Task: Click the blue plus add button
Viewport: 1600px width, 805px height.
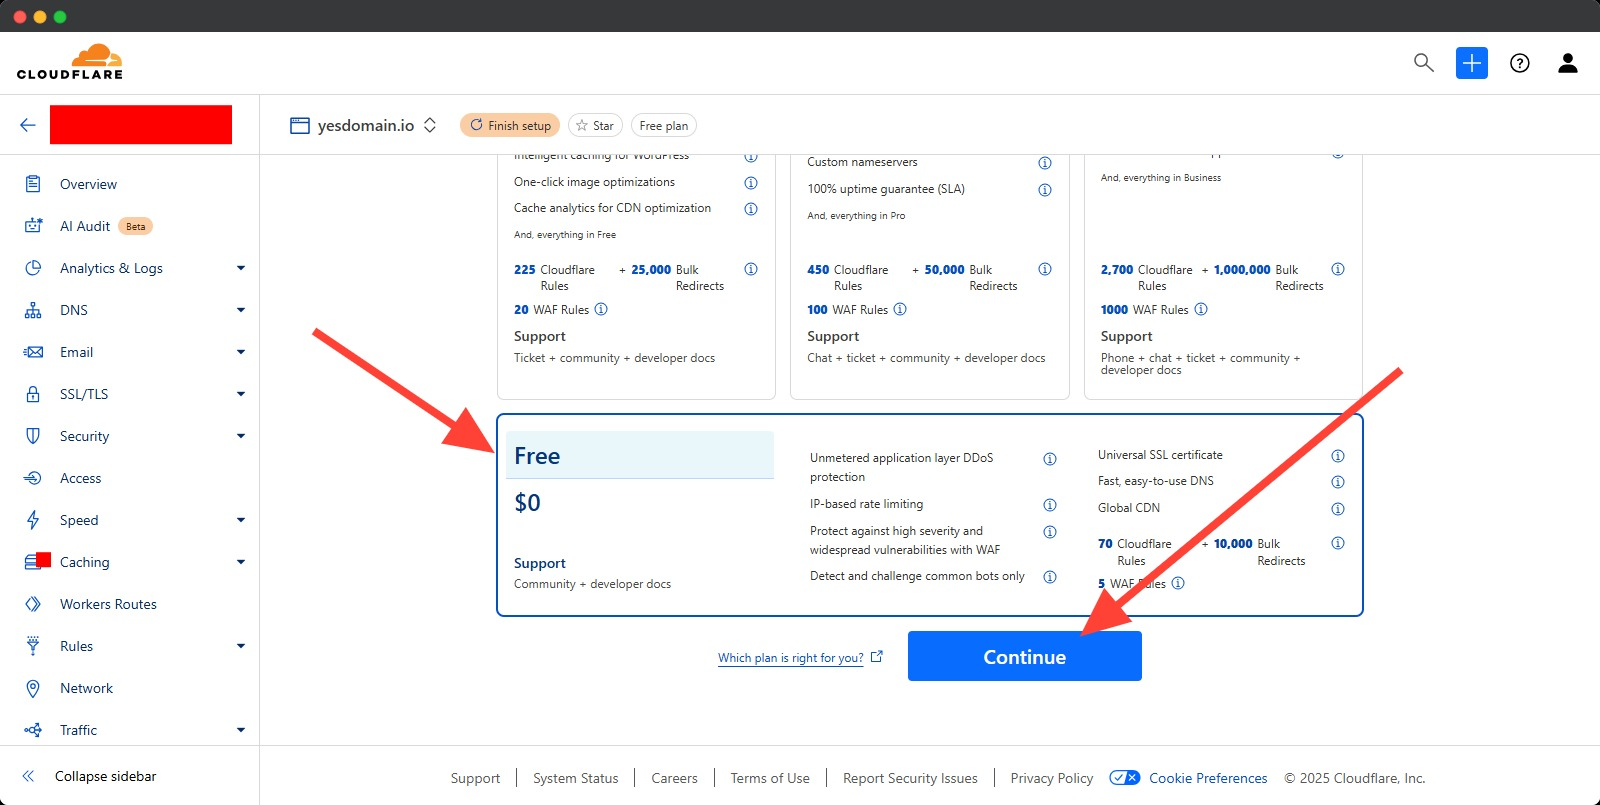Action: [x=1472, y=63]
